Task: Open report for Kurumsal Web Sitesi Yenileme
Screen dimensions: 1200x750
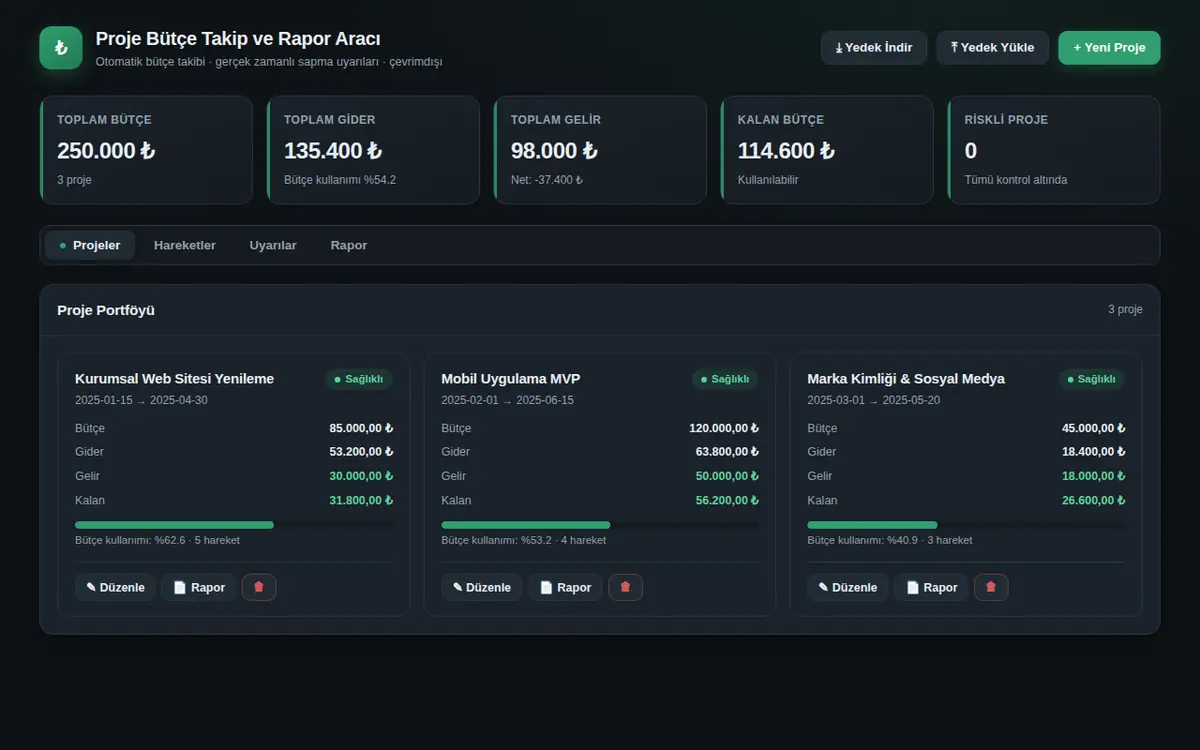Action: tap(198, 587)
